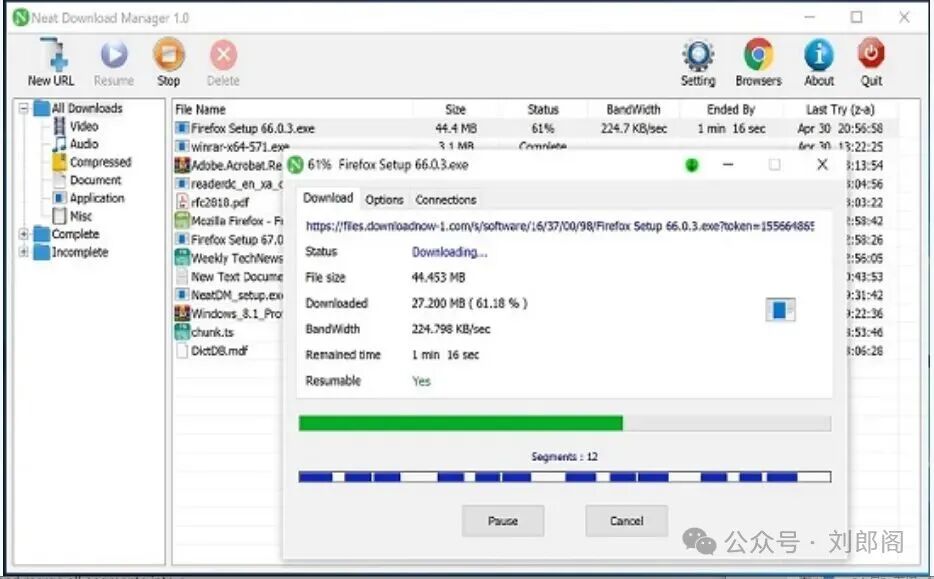Select the NeatDM_setup.exe row

[x=229, y=295]
